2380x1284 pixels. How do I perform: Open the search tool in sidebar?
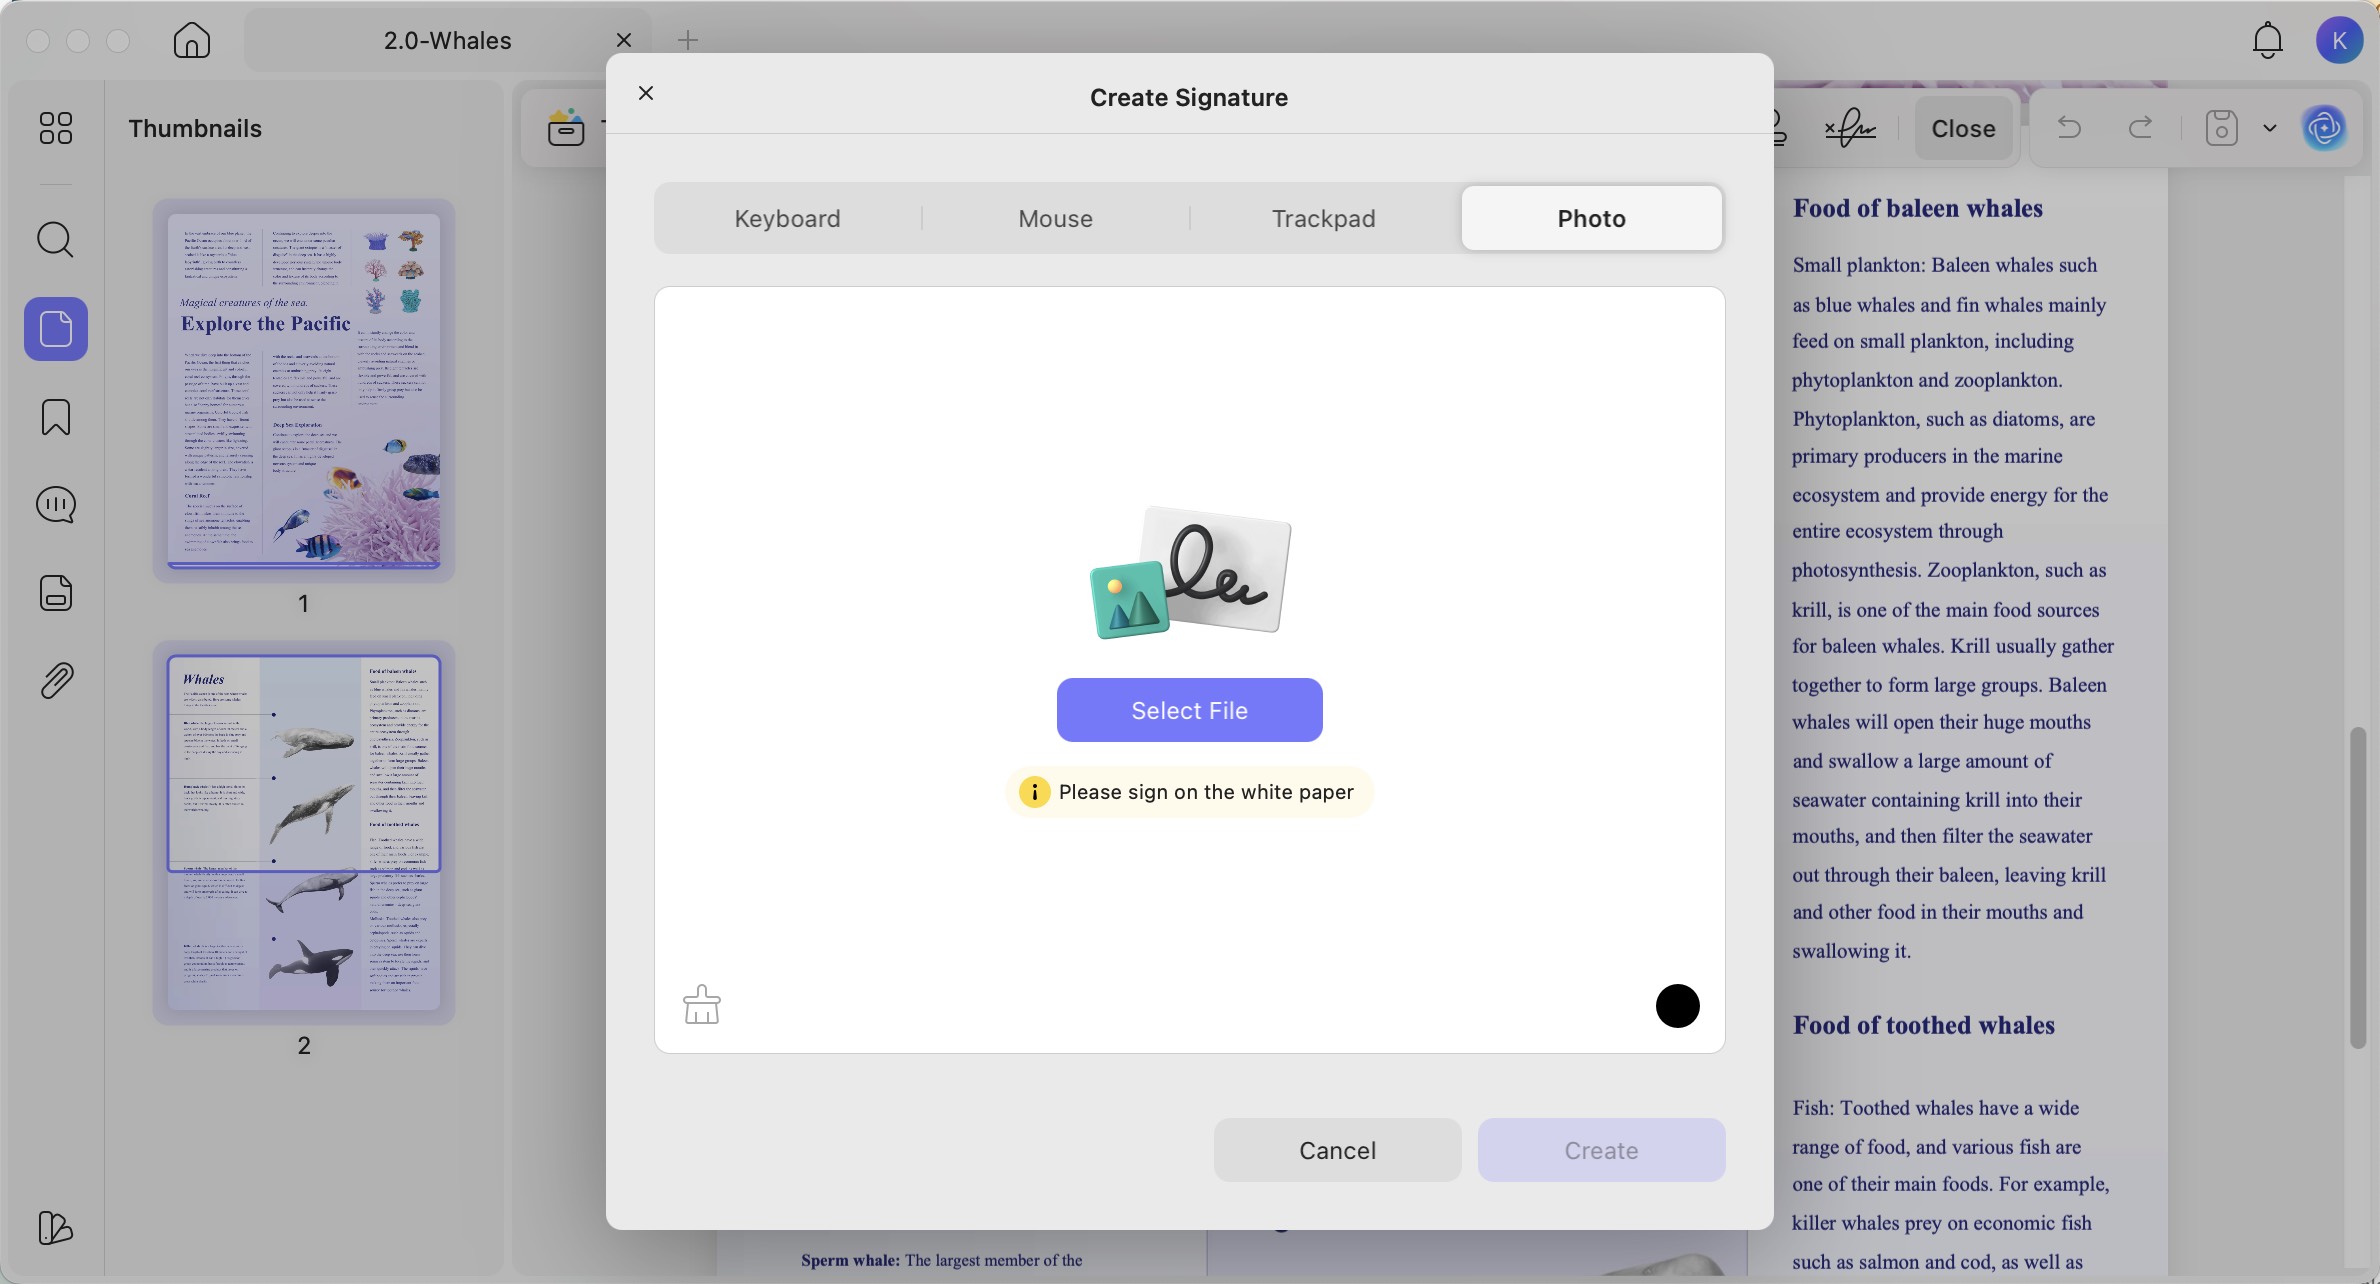(56, 240)
